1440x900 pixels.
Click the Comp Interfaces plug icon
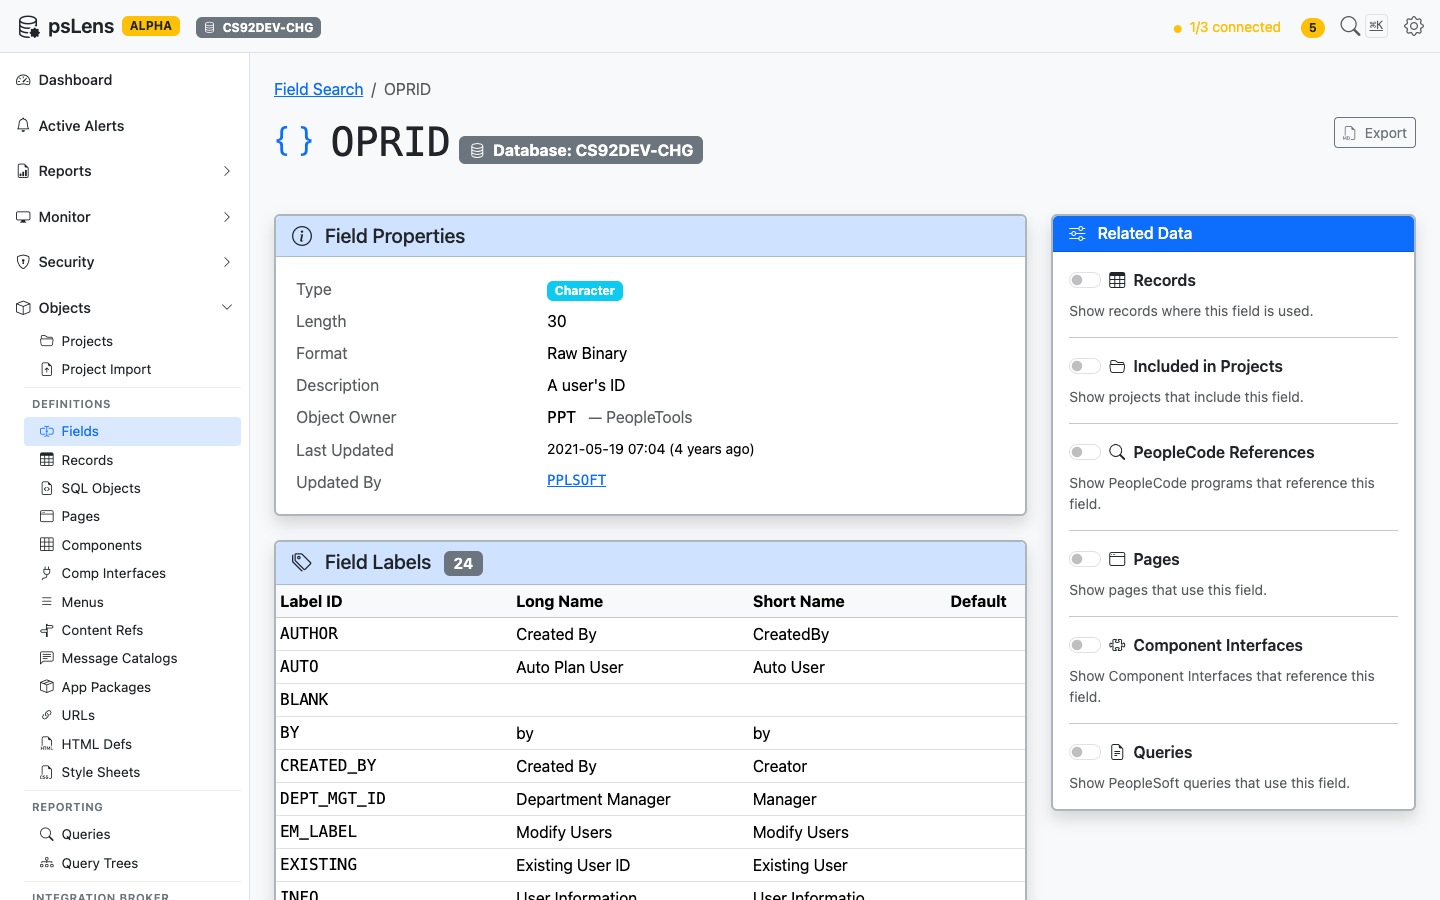click(47, 573)
